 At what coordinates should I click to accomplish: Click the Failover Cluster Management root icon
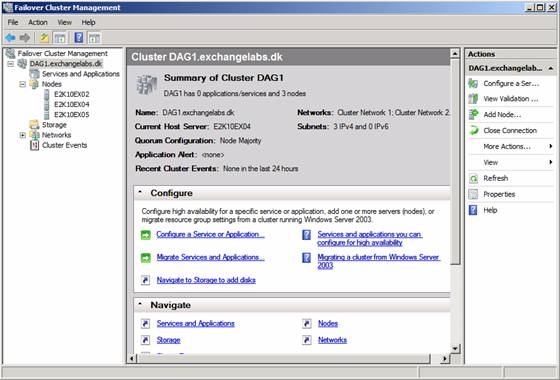click(x=10, y=53)
